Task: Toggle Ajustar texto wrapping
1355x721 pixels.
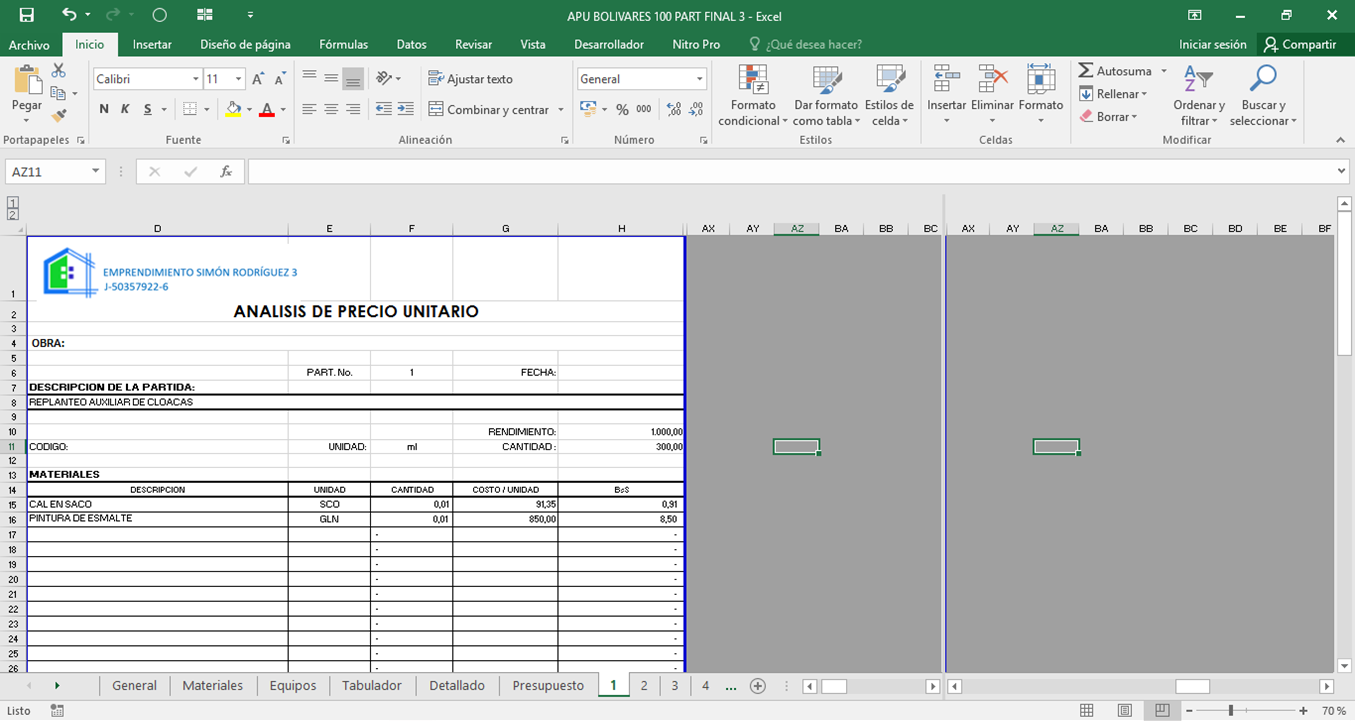Action: tap(470, 79)
